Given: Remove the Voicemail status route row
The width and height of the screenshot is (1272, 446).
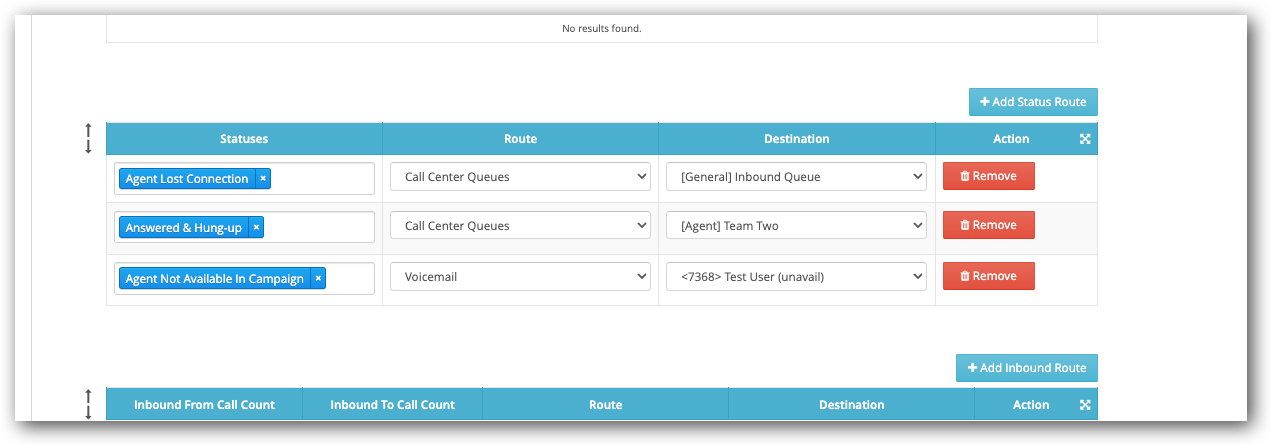Looking at the screenshot, I should pos(988,276).
